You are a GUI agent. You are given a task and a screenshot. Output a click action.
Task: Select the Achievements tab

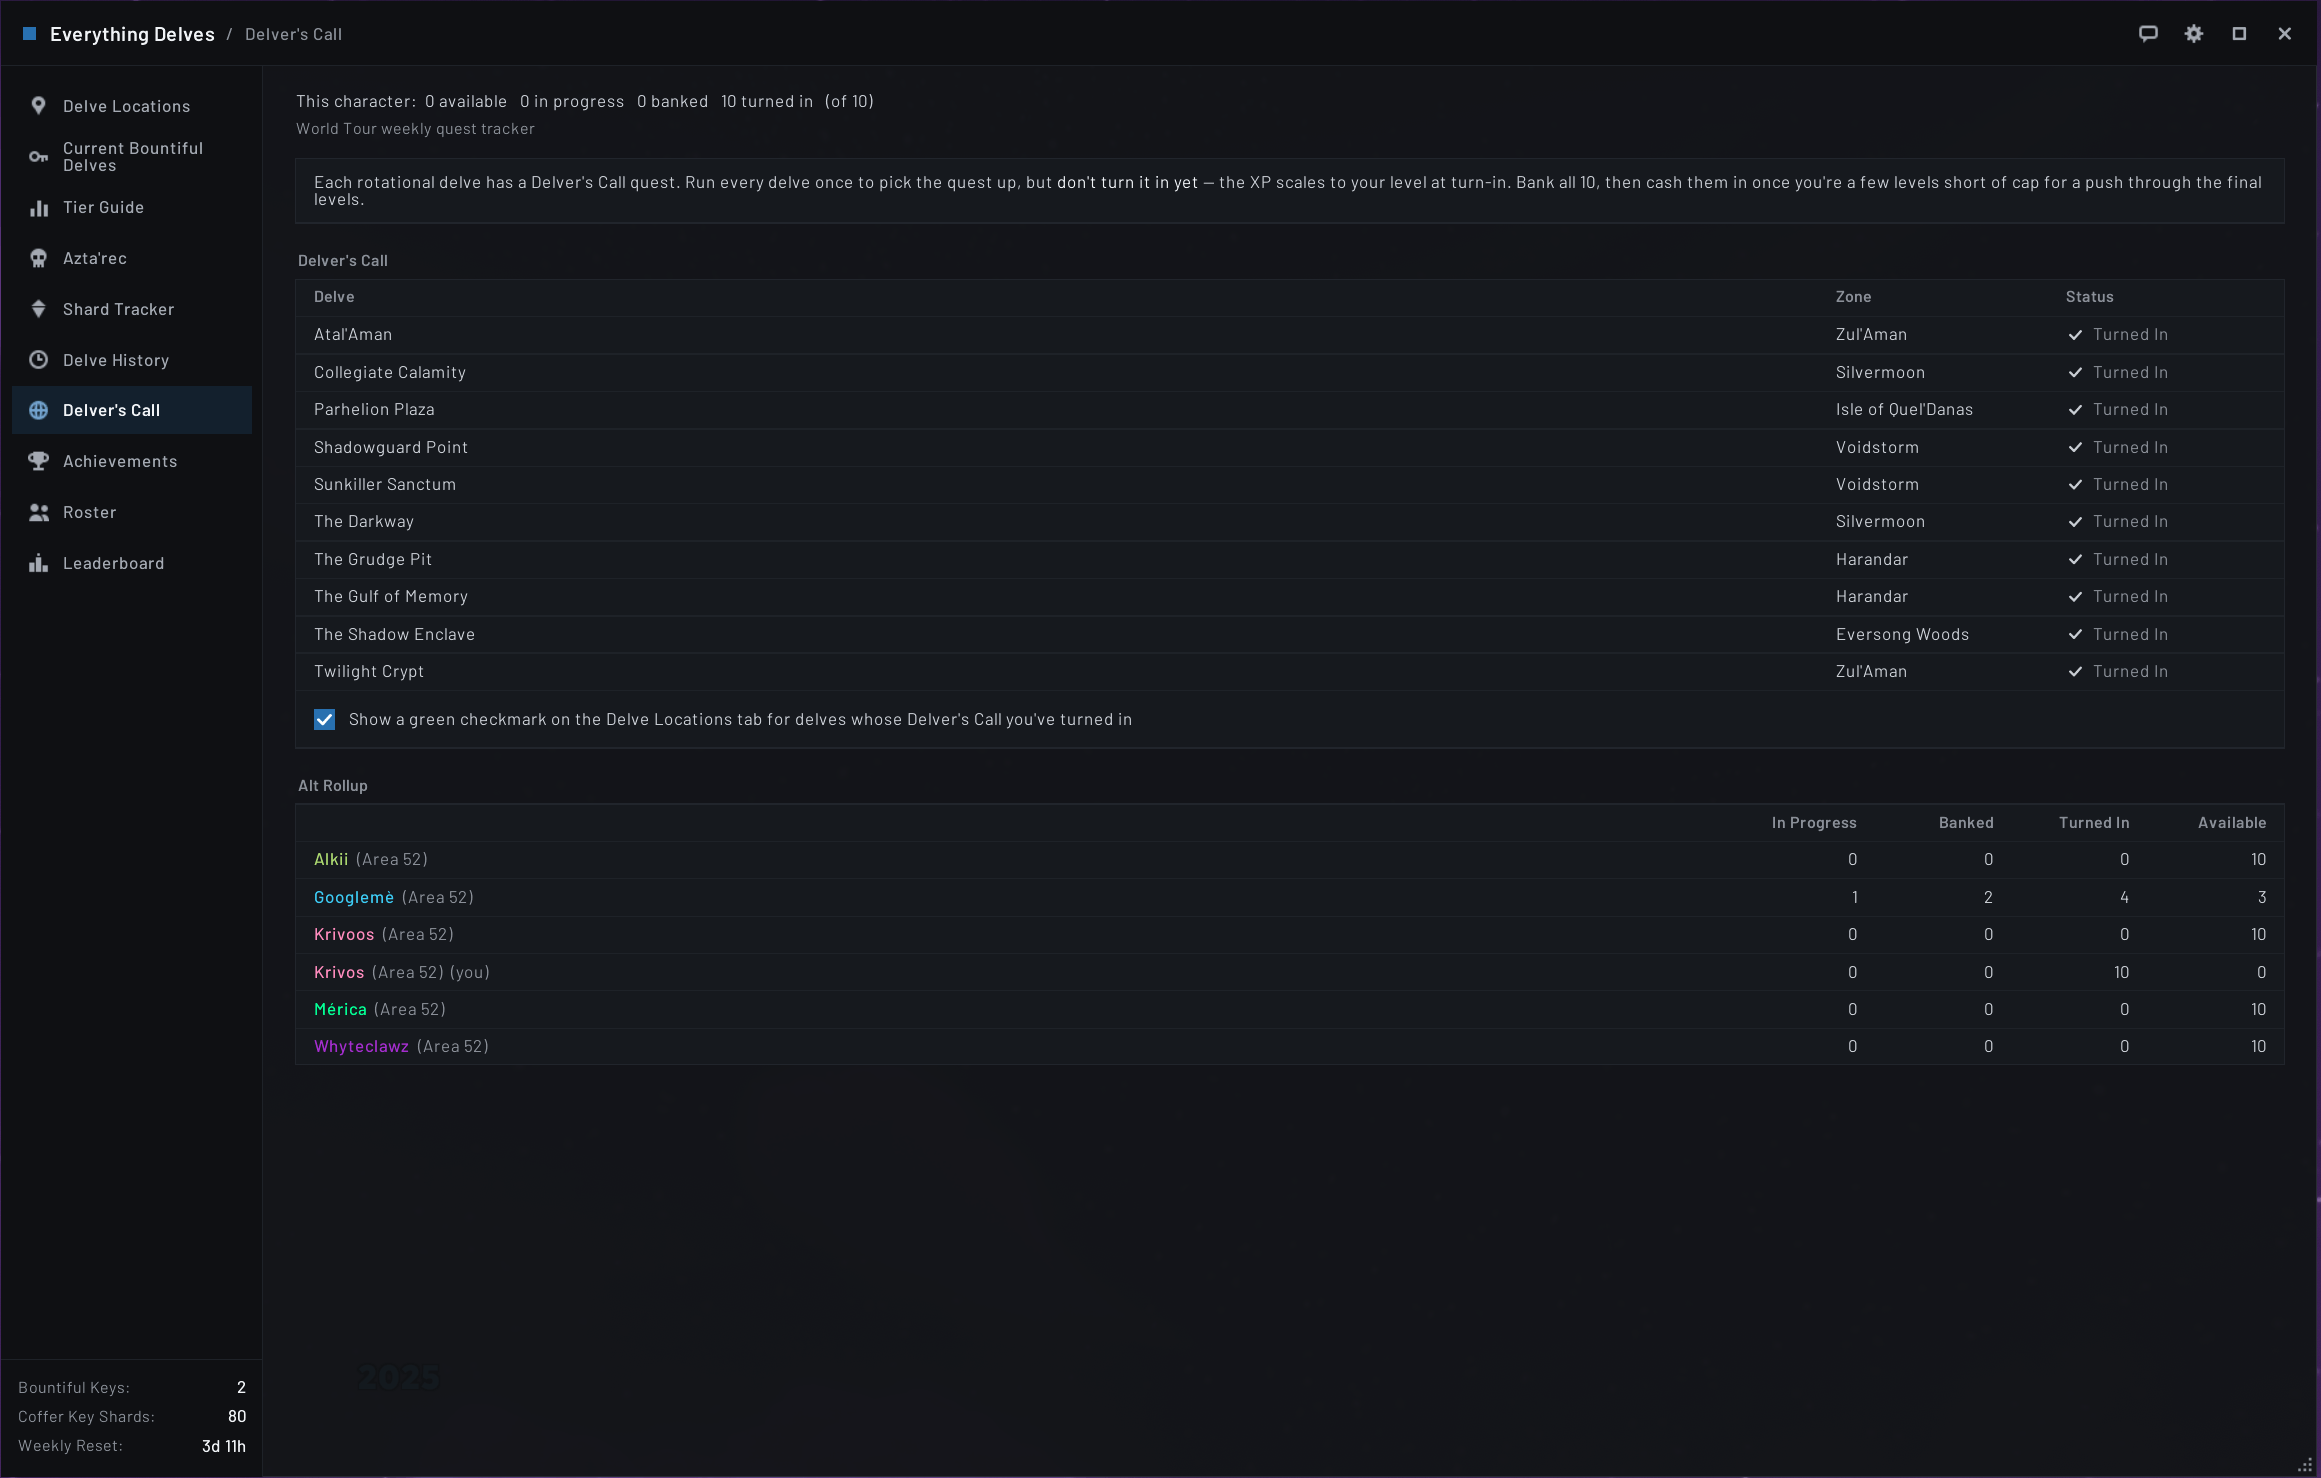pos(132,462)
